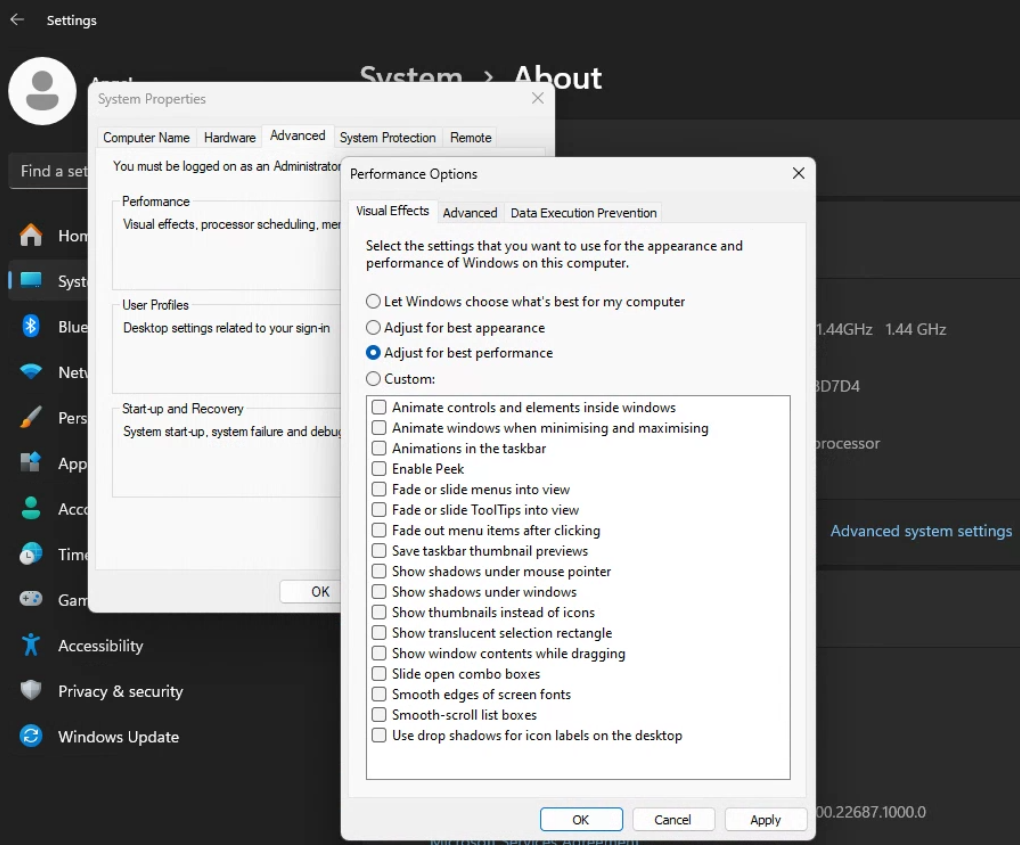Check Show window contents while dragging
This screenshot has height=845, width=1020.
point(379,653)
